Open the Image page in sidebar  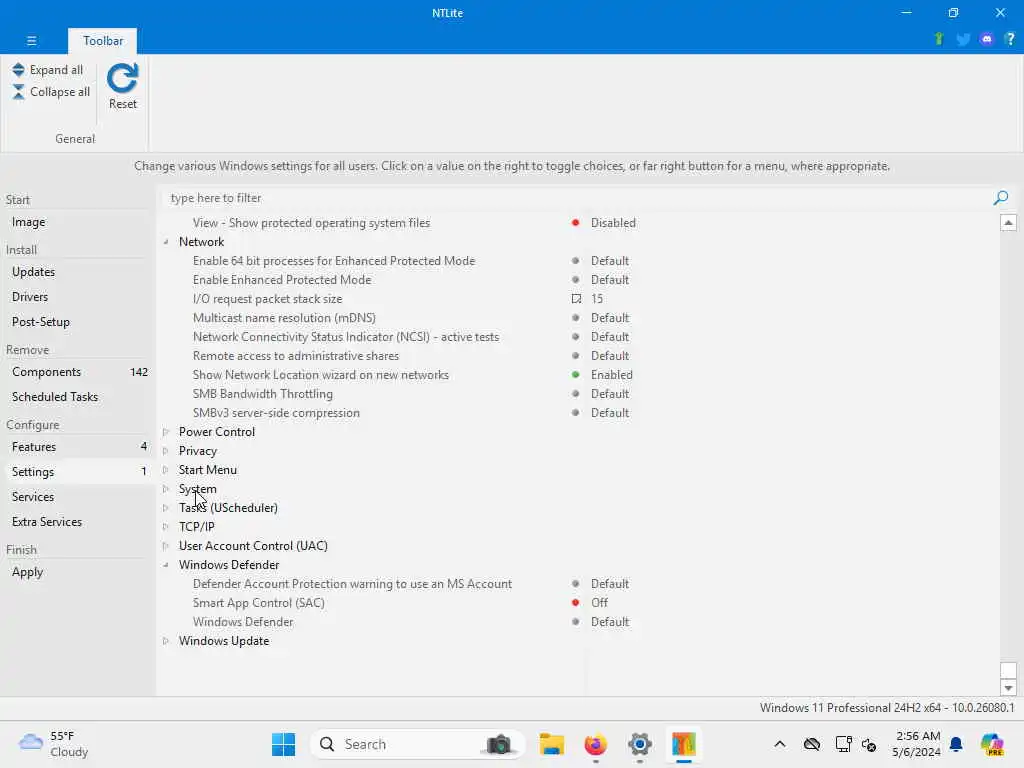click(29, 222)
